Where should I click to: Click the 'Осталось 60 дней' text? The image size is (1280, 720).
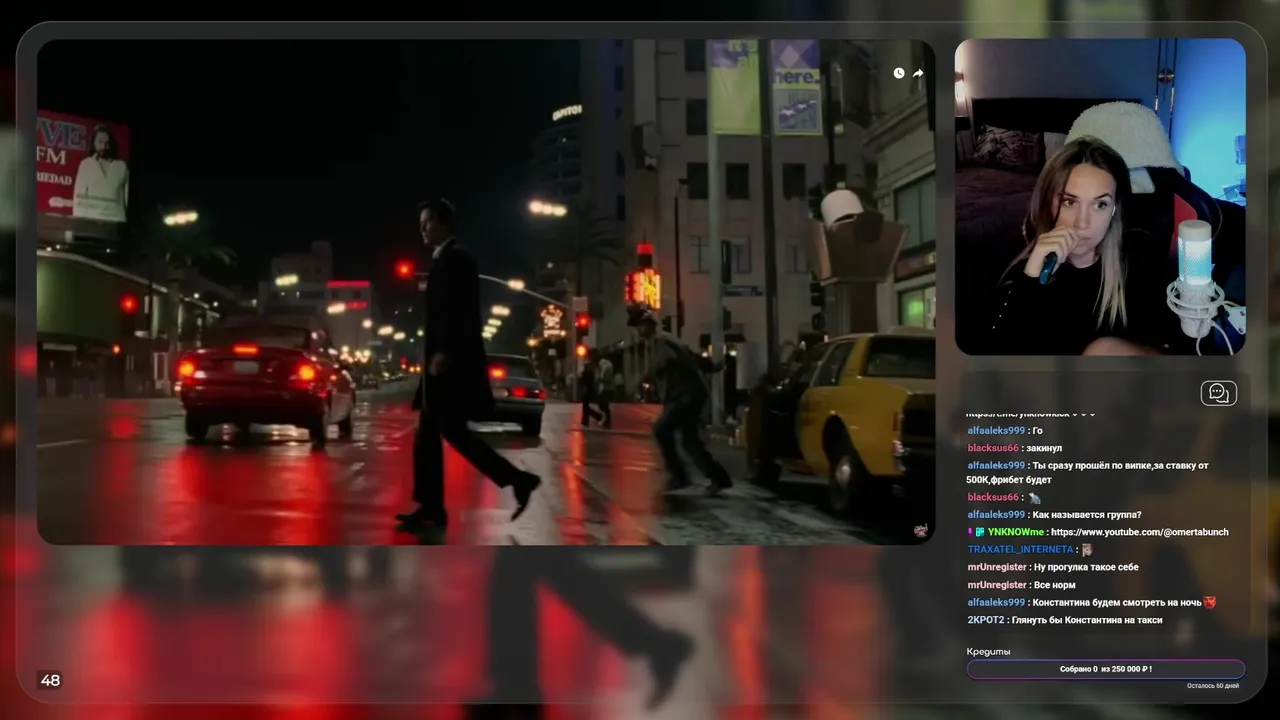tap(1213, 686)
